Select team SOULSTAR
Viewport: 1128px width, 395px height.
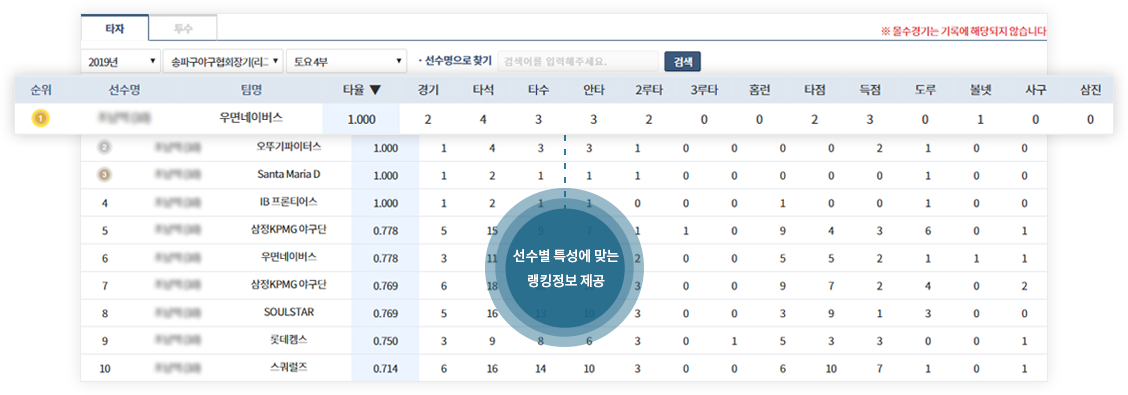[x=288, y=312]
